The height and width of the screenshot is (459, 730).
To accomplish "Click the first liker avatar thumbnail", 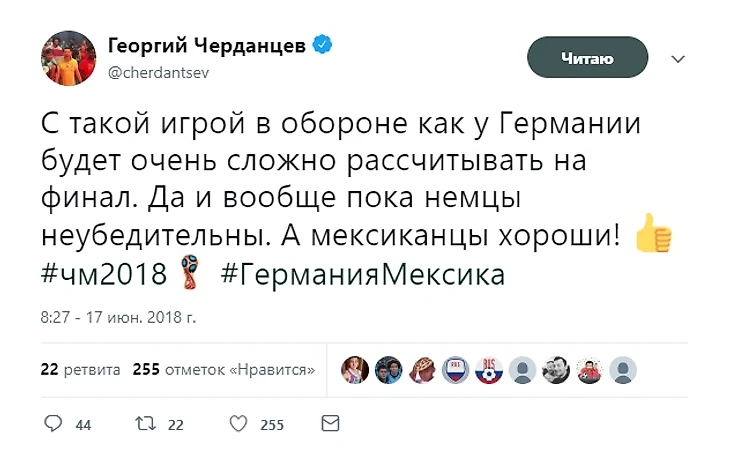I will 357,370.
